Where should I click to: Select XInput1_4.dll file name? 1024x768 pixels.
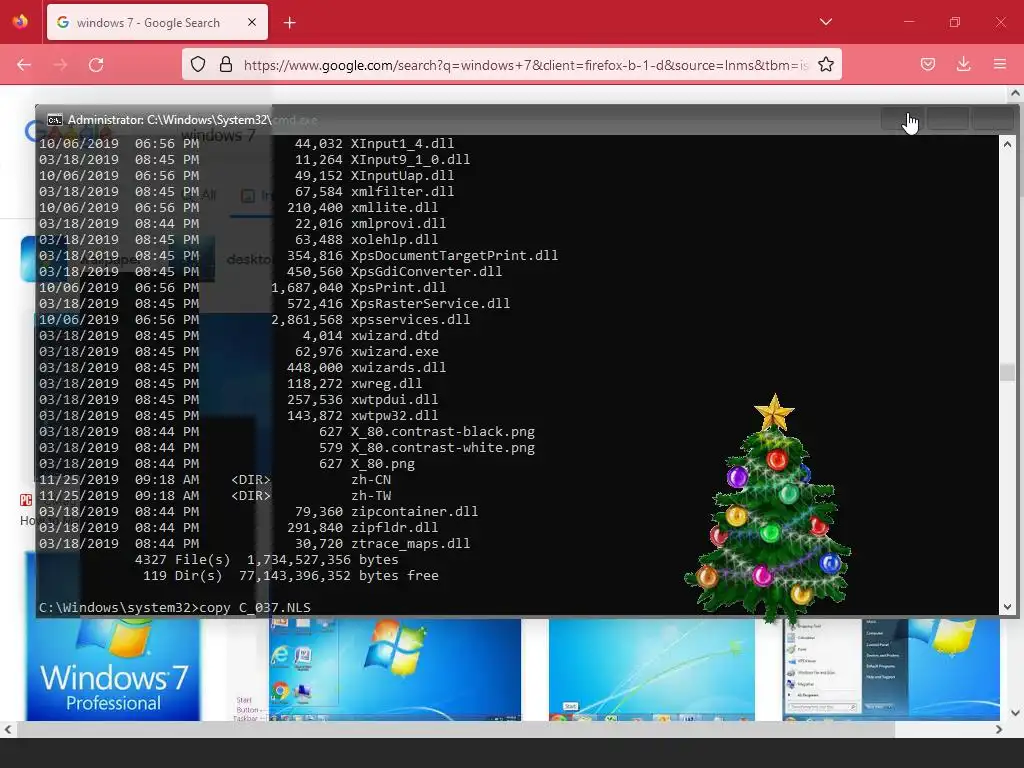tap(402, 144)
